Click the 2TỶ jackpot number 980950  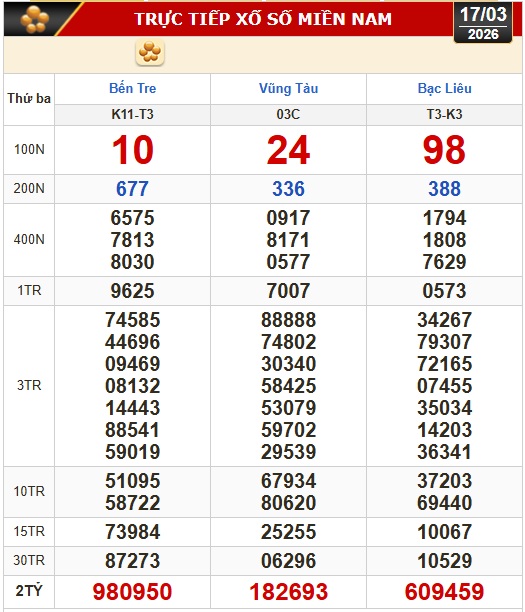coord(132,591)
